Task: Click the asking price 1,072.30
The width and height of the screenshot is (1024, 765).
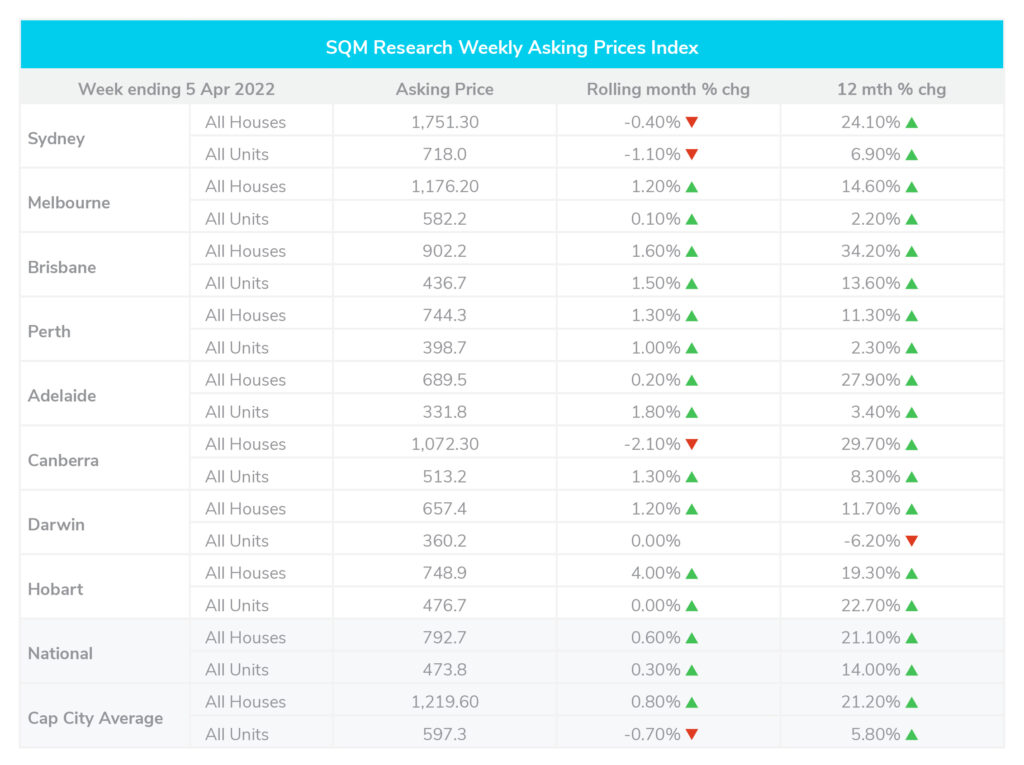Action: point(445,444)
